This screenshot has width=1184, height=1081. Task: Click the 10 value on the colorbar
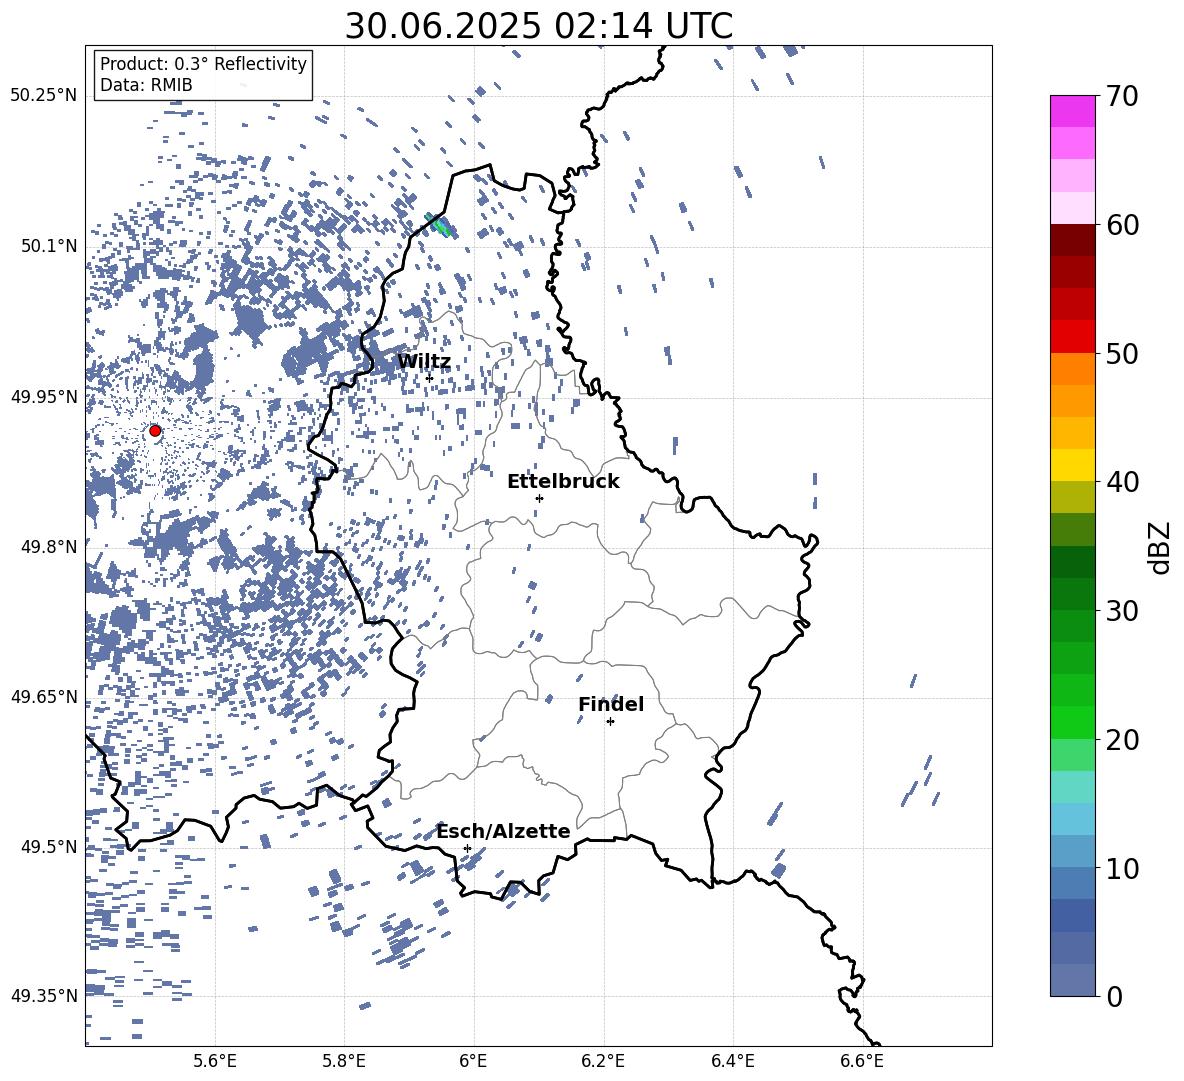[x=1121, y=868]
